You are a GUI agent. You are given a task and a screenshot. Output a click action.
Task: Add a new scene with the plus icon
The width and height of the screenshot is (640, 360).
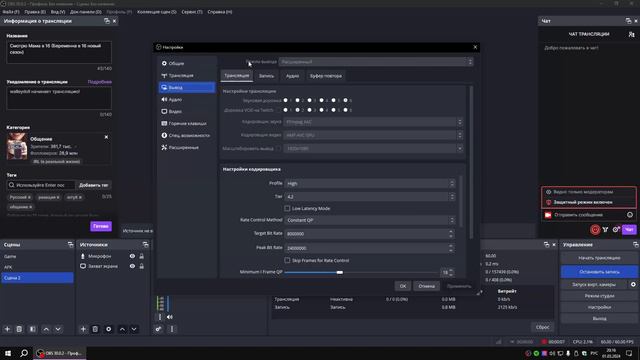tap(7, 329)
